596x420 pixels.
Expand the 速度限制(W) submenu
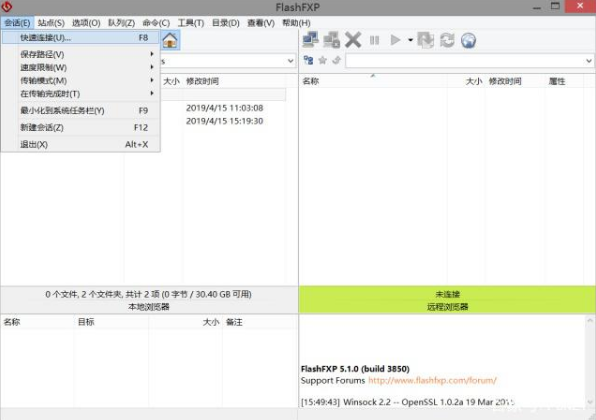click(81, 68)
